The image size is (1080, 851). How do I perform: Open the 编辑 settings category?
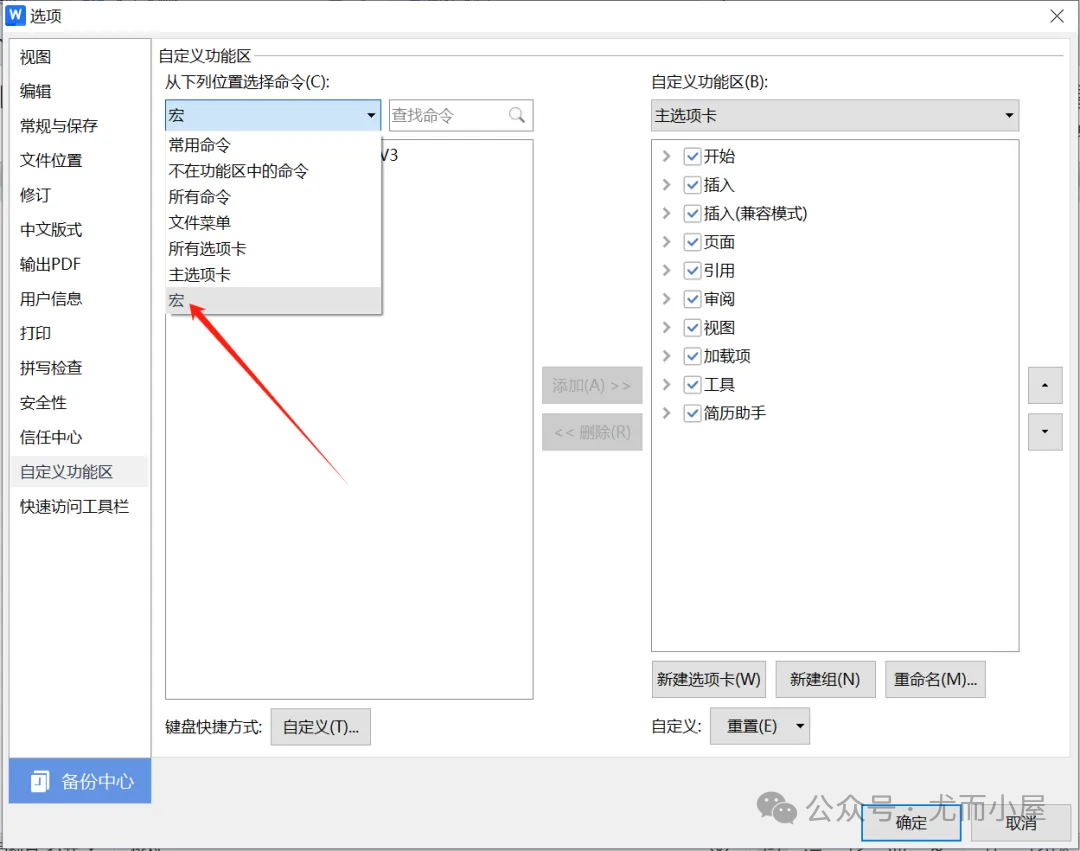79,92
